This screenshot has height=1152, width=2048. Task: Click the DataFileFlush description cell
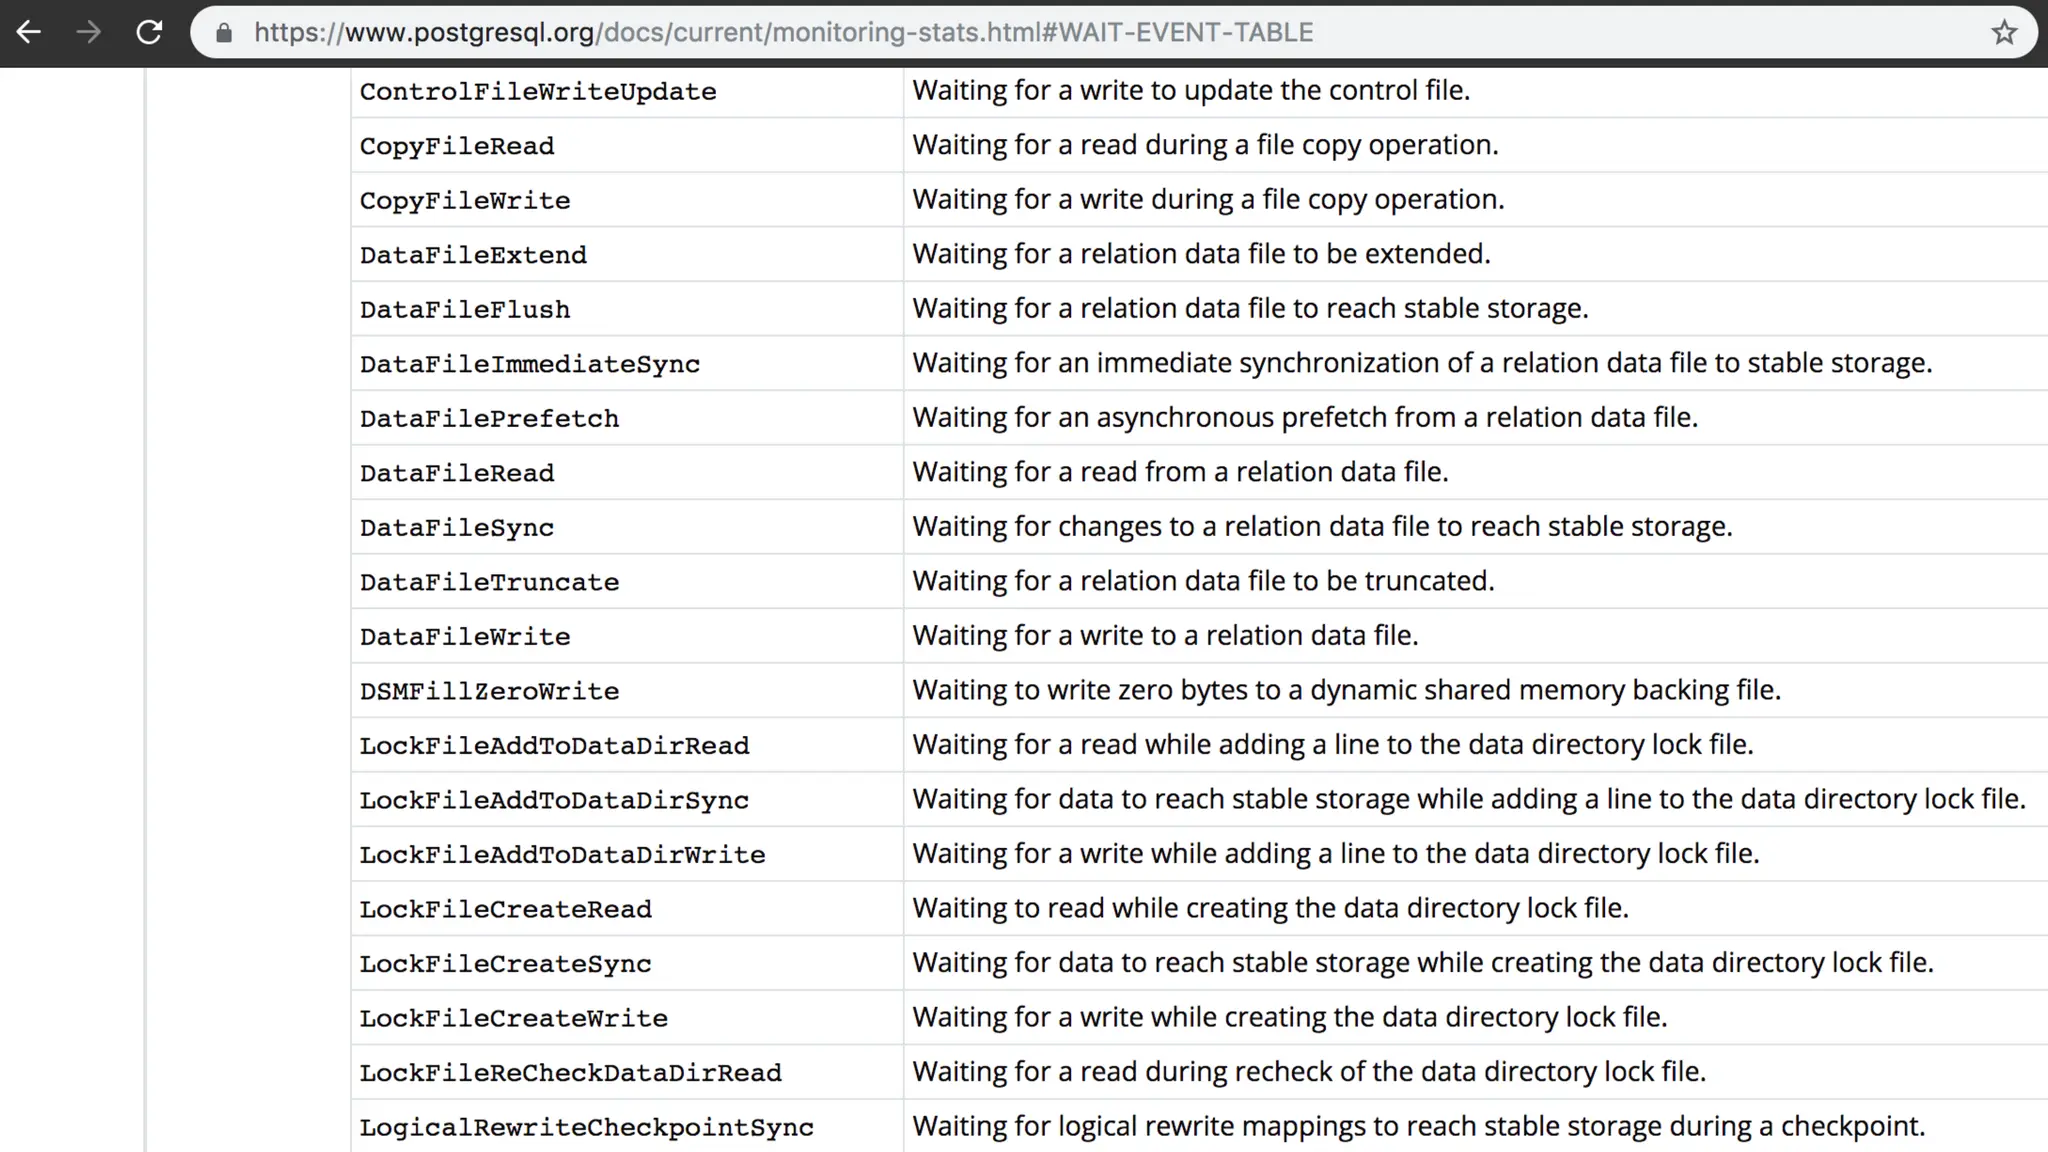point(1250,308)
